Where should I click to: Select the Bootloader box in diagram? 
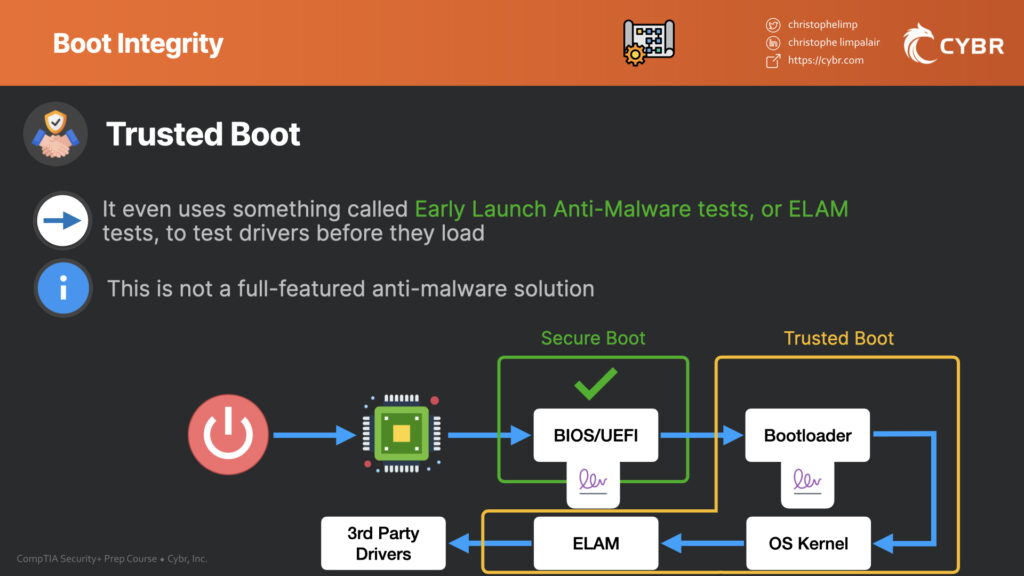[807, 435]
